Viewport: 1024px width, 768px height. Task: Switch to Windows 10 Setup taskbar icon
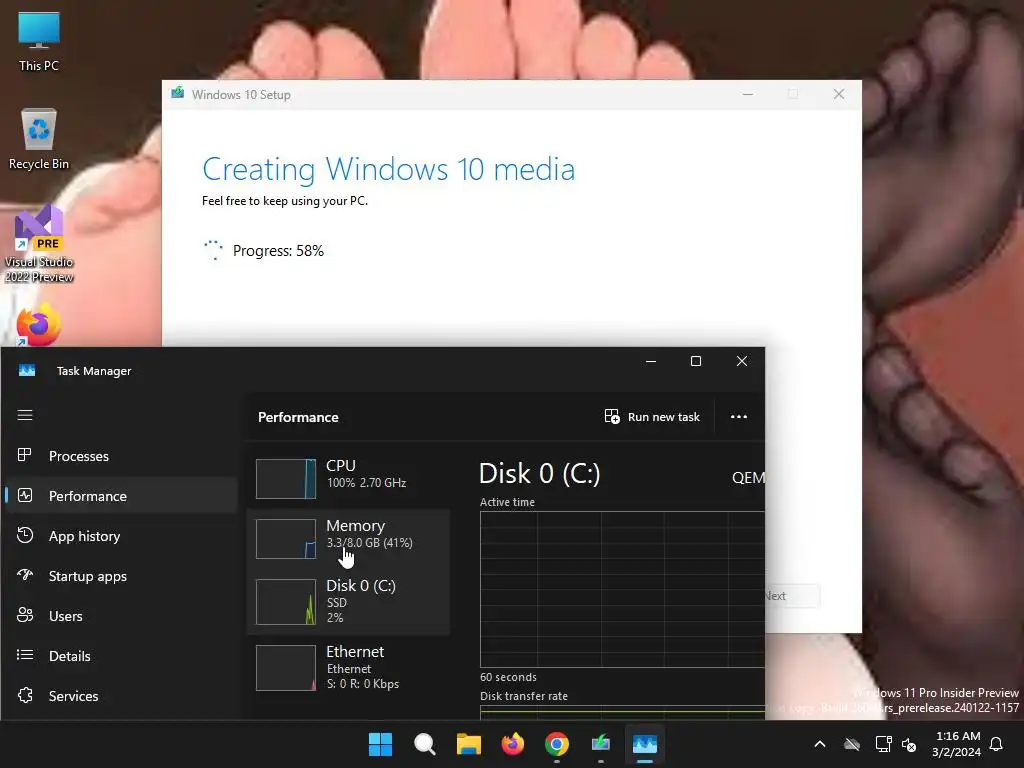(x=601, y=744)
